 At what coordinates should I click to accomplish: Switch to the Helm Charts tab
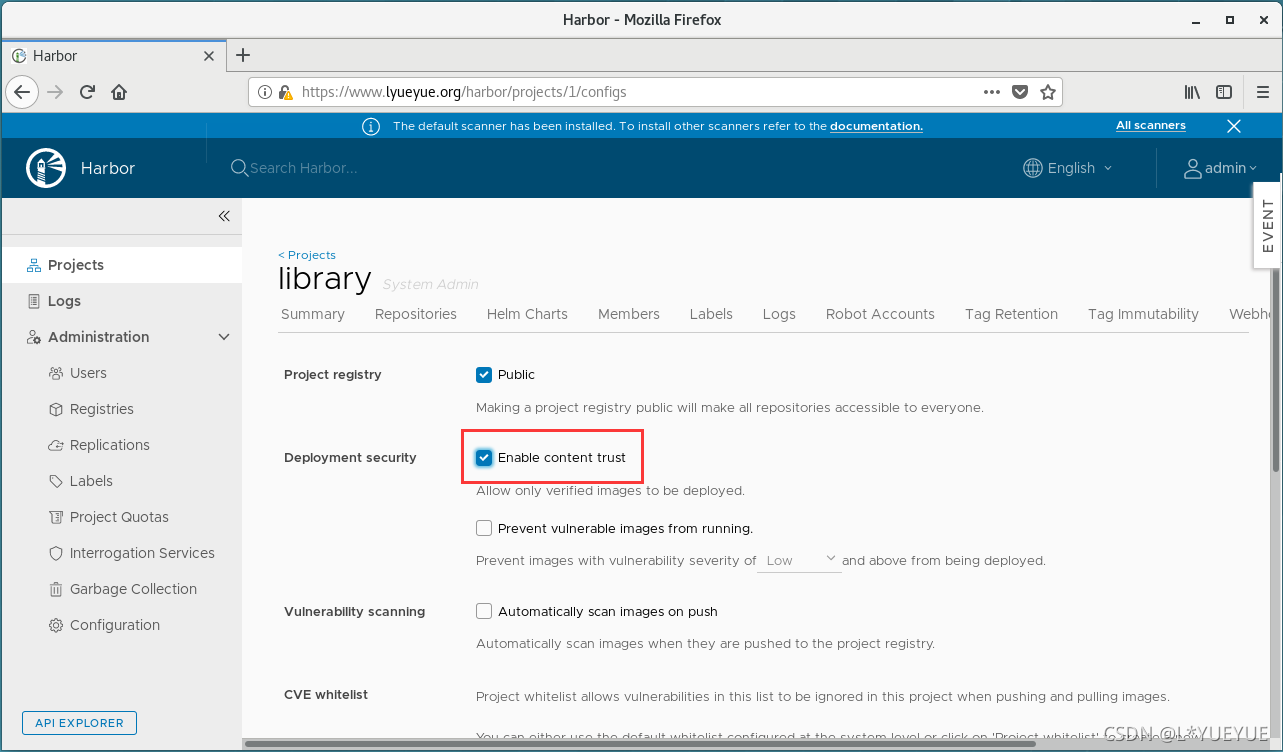527,314
